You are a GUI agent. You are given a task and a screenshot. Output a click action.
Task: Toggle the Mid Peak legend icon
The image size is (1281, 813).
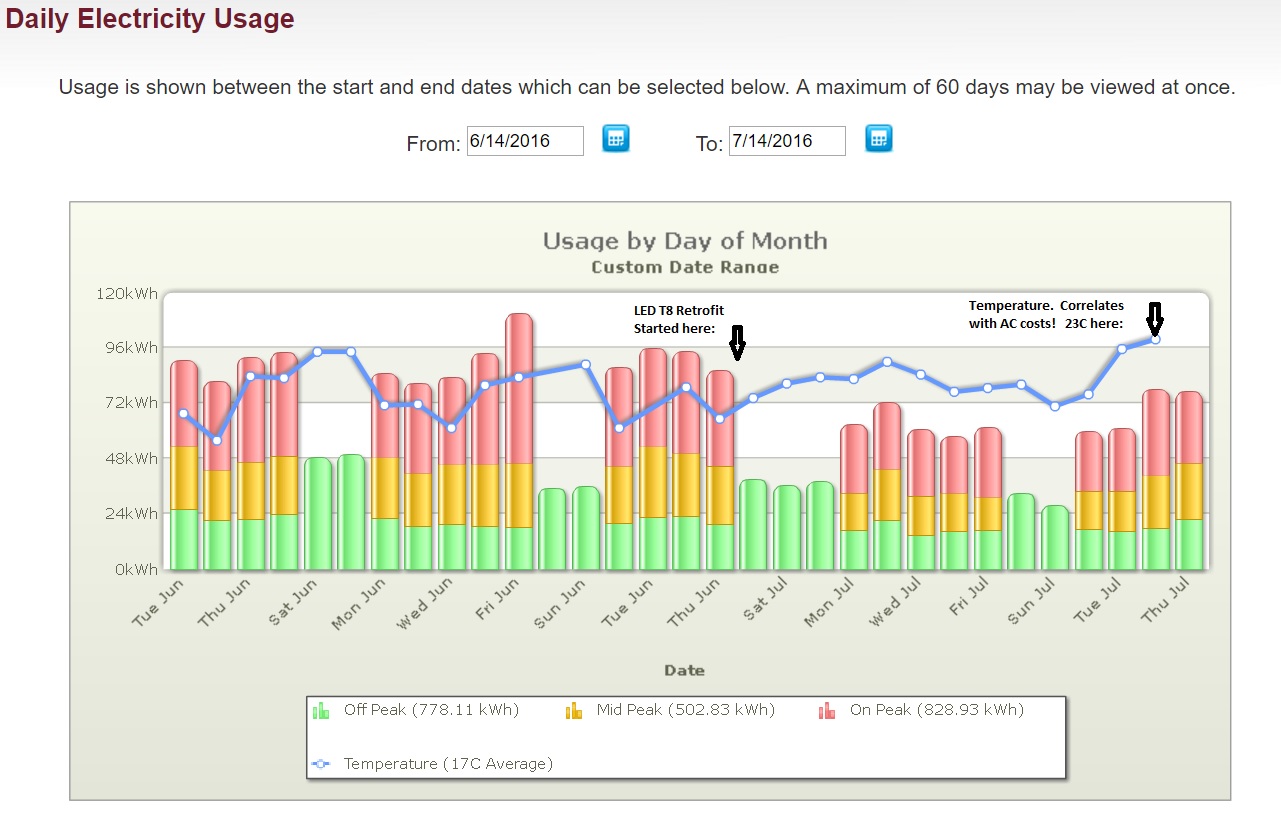574,711
